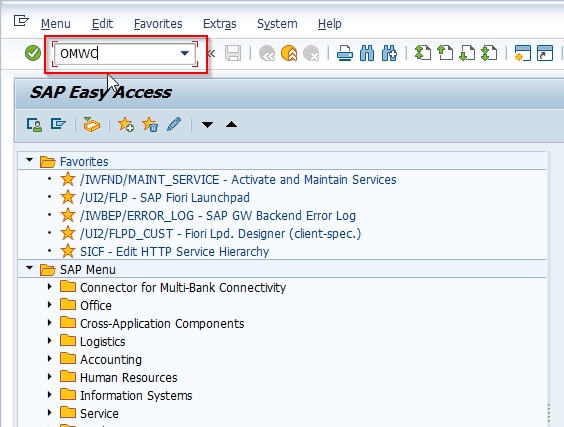Click the Save diskette icon
Image resolution: width=564 pixels, height=427 pixels.
click(x=233, y=53)
